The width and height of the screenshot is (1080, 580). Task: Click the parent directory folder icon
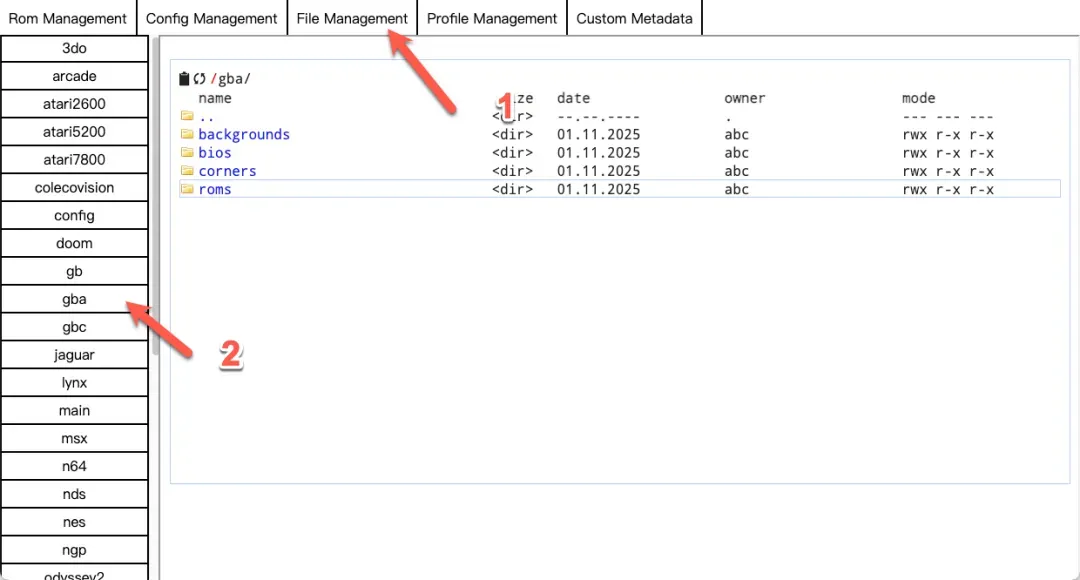(186, 116)
